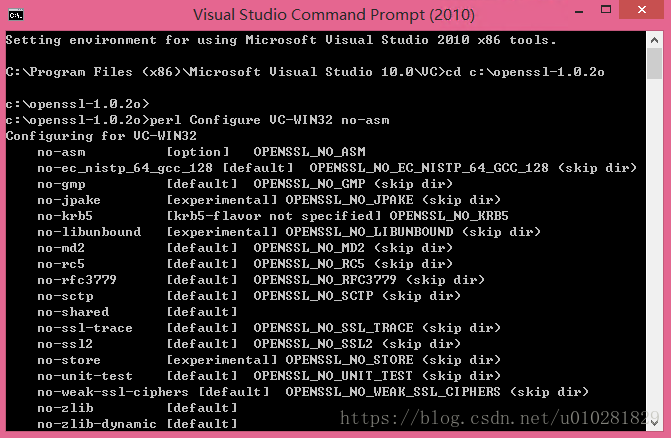This screenshot has height=438, width=671.
Task: Click 'OPENSSL_NO_RC5' text
Action: (309, 264)
